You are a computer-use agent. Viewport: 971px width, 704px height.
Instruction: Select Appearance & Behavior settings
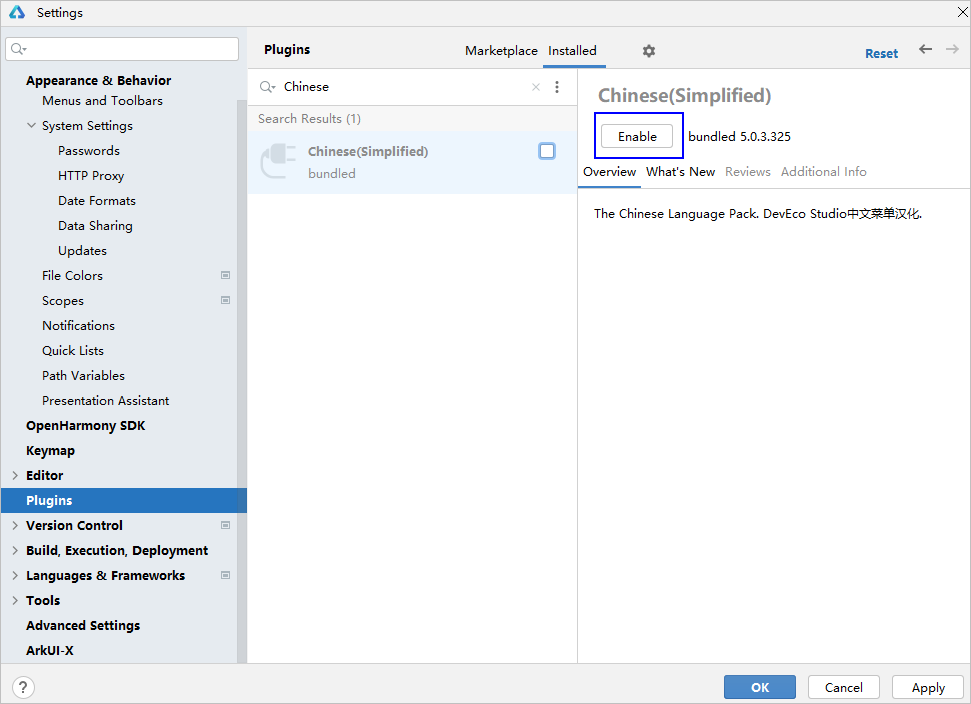coord(98,80)
